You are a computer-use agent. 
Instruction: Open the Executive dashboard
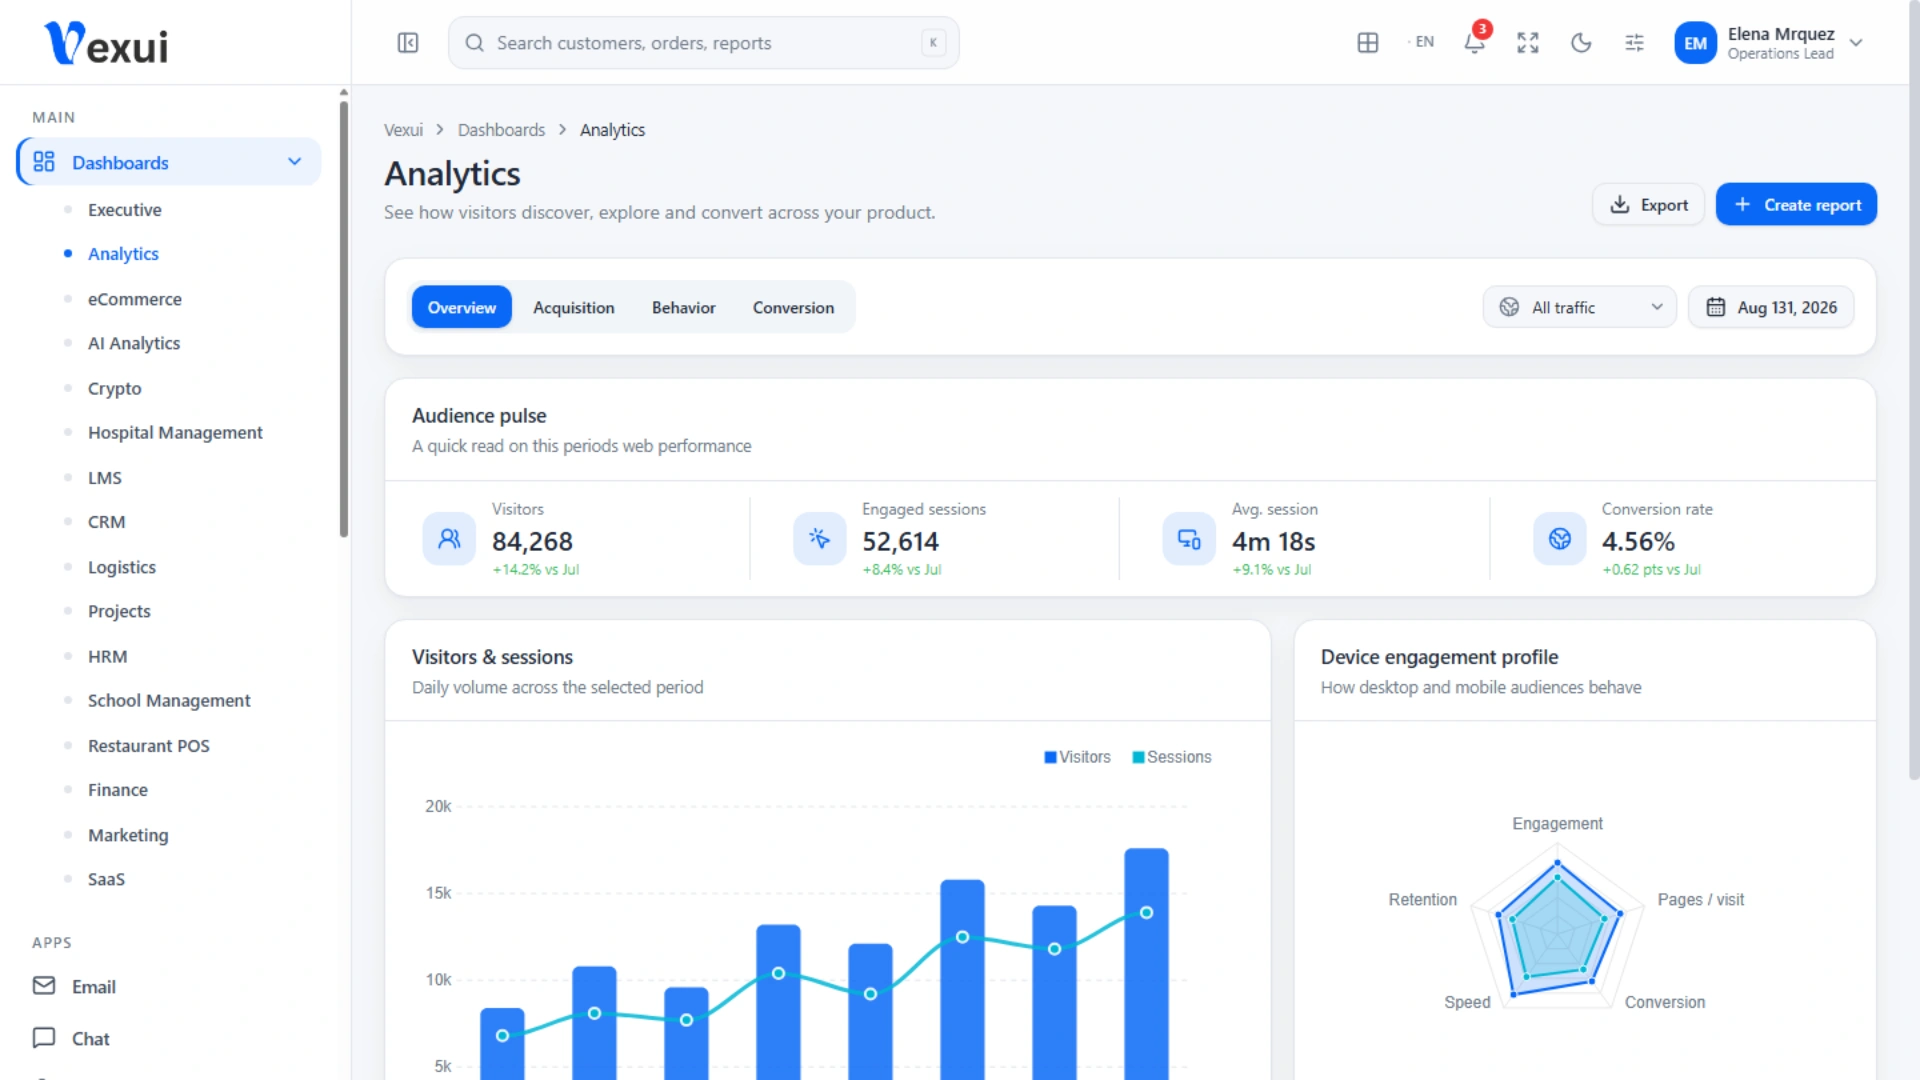pyautogui.click(x=124, y=210)
